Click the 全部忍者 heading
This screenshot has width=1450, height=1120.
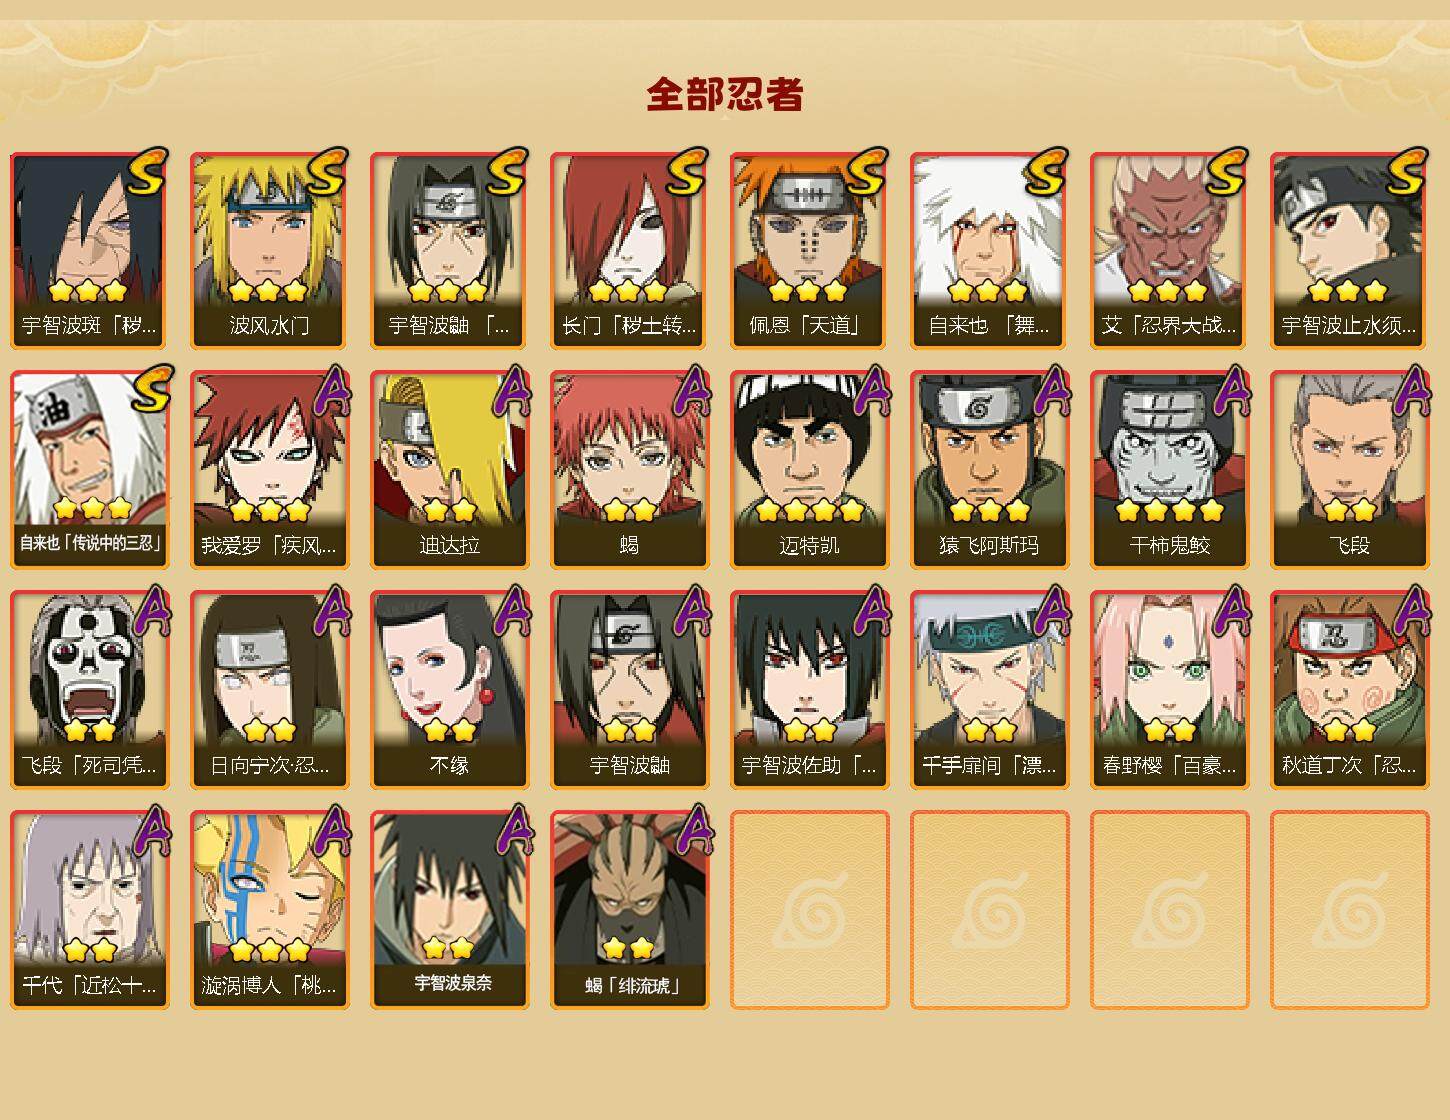725,95
